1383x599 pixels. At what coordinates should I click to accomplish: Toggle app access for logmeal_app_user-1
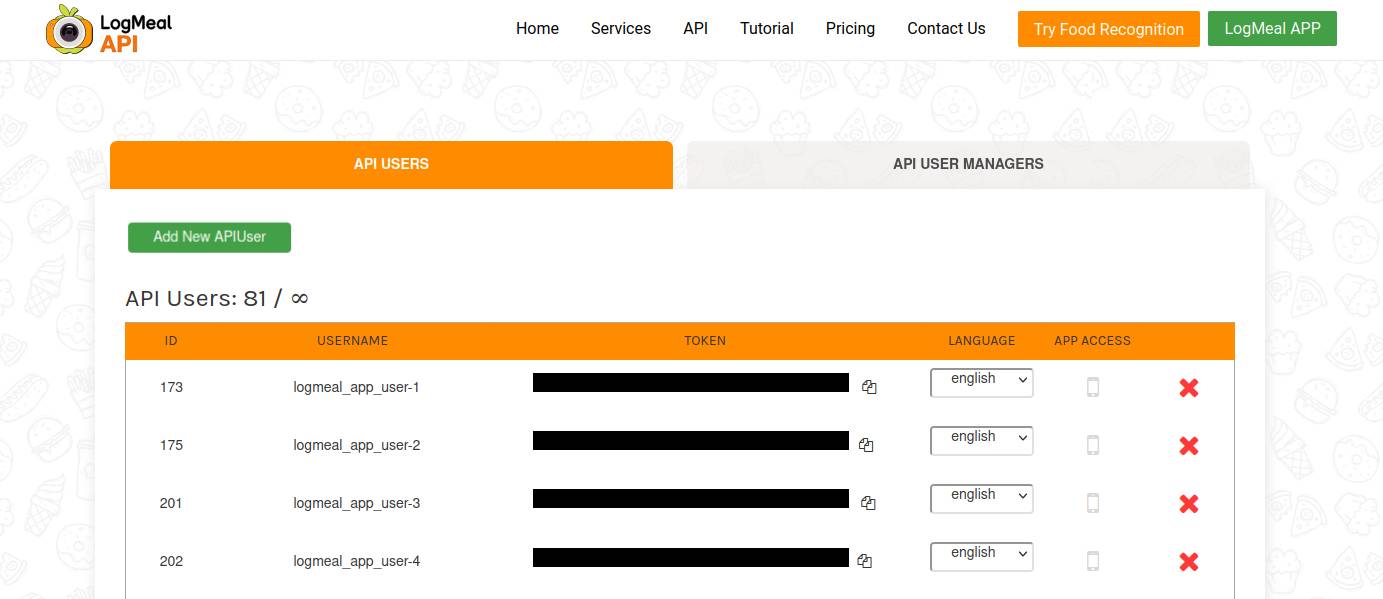(1092, 387)
